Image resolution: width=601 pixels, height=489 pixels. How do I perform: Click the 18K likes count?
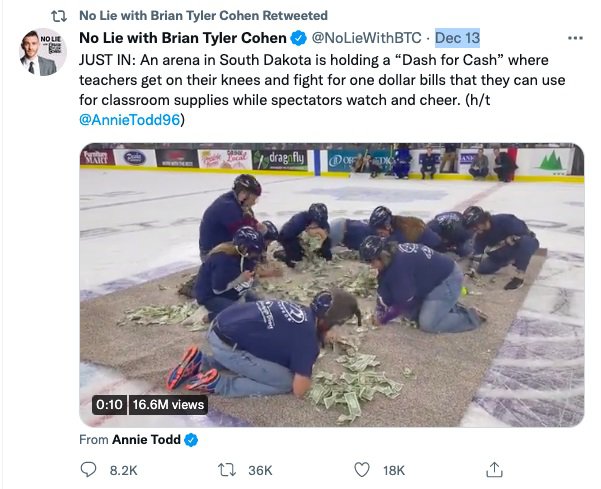pos(394,469)
